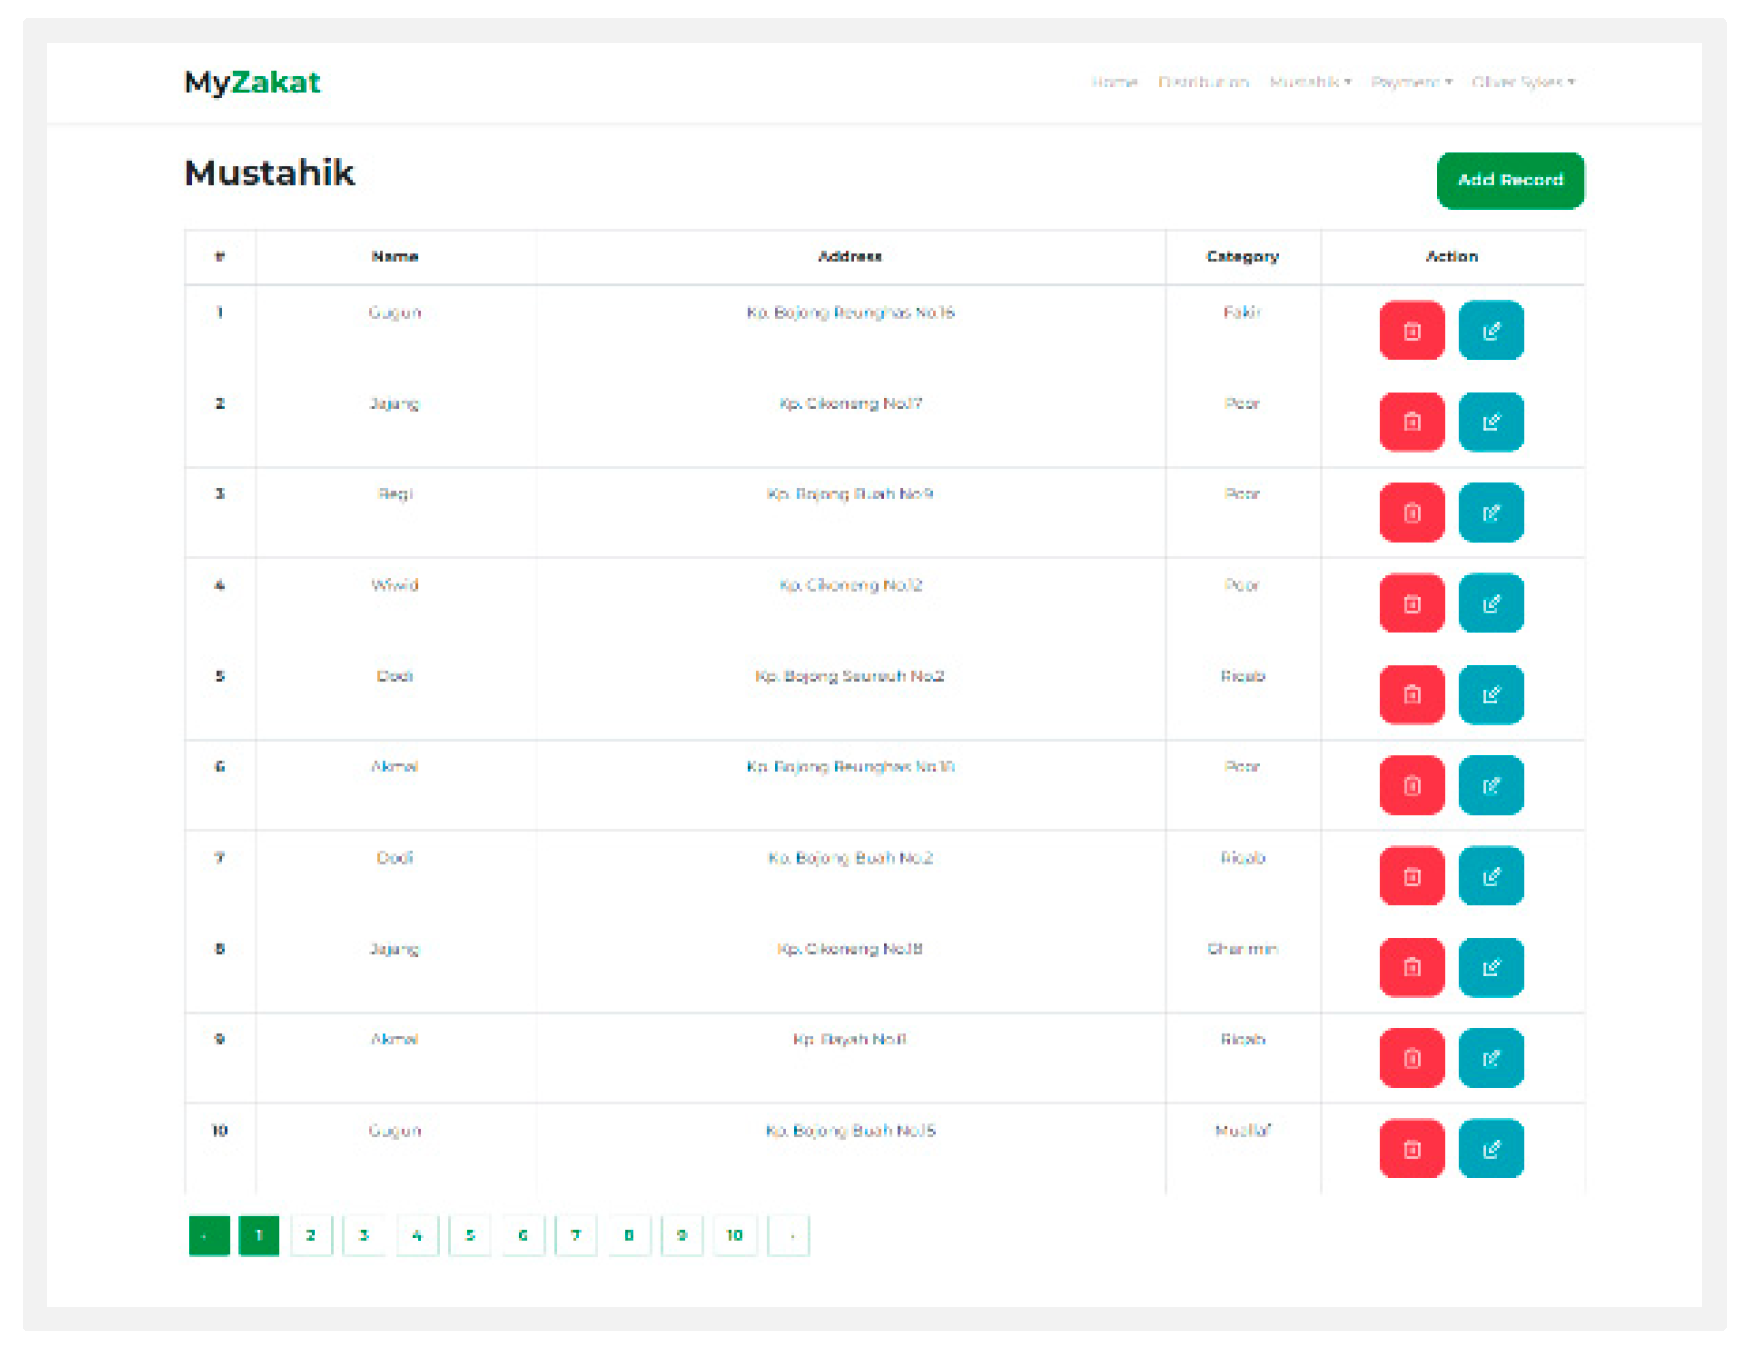This screenshot has height=1355, width=1749.
Task: Open the Mustahik dropdown menu
Action: tap(1309, 82)
